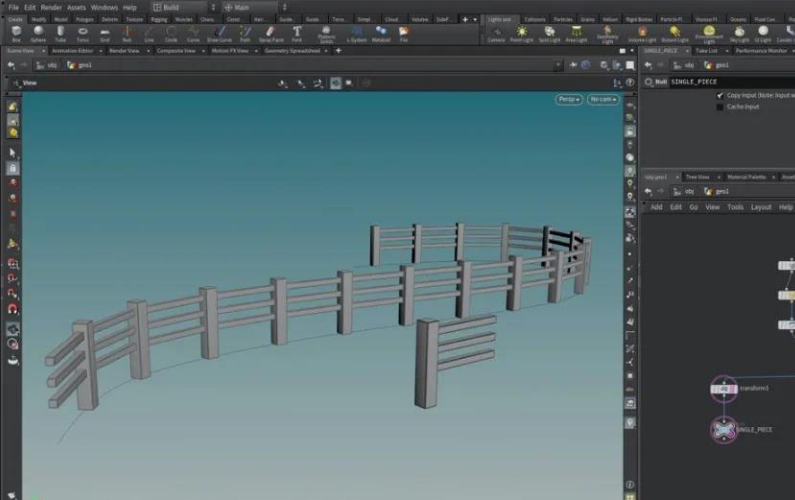795x500 pixels.
Task: Select the Circle shelf tool
Action: click(x=171, y=34)
